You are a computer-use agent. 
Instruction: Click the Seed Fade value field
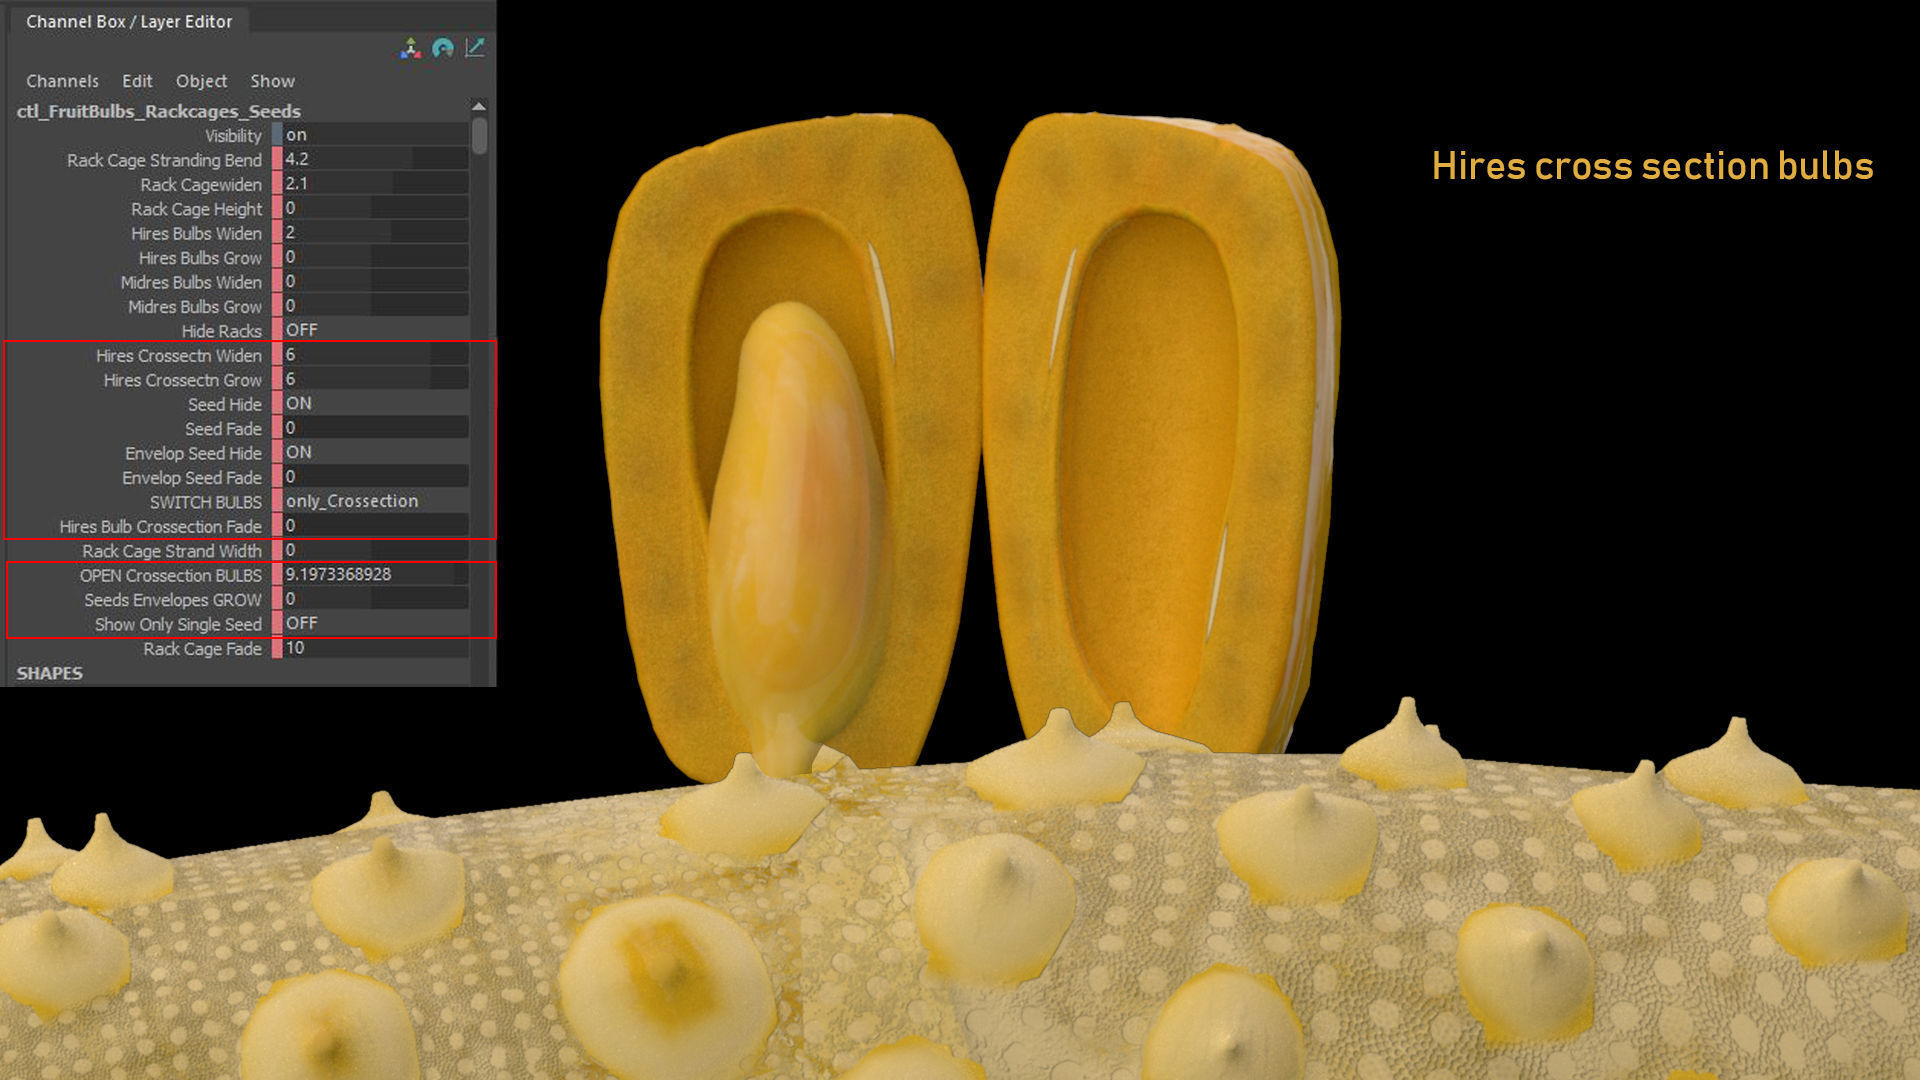375,428
